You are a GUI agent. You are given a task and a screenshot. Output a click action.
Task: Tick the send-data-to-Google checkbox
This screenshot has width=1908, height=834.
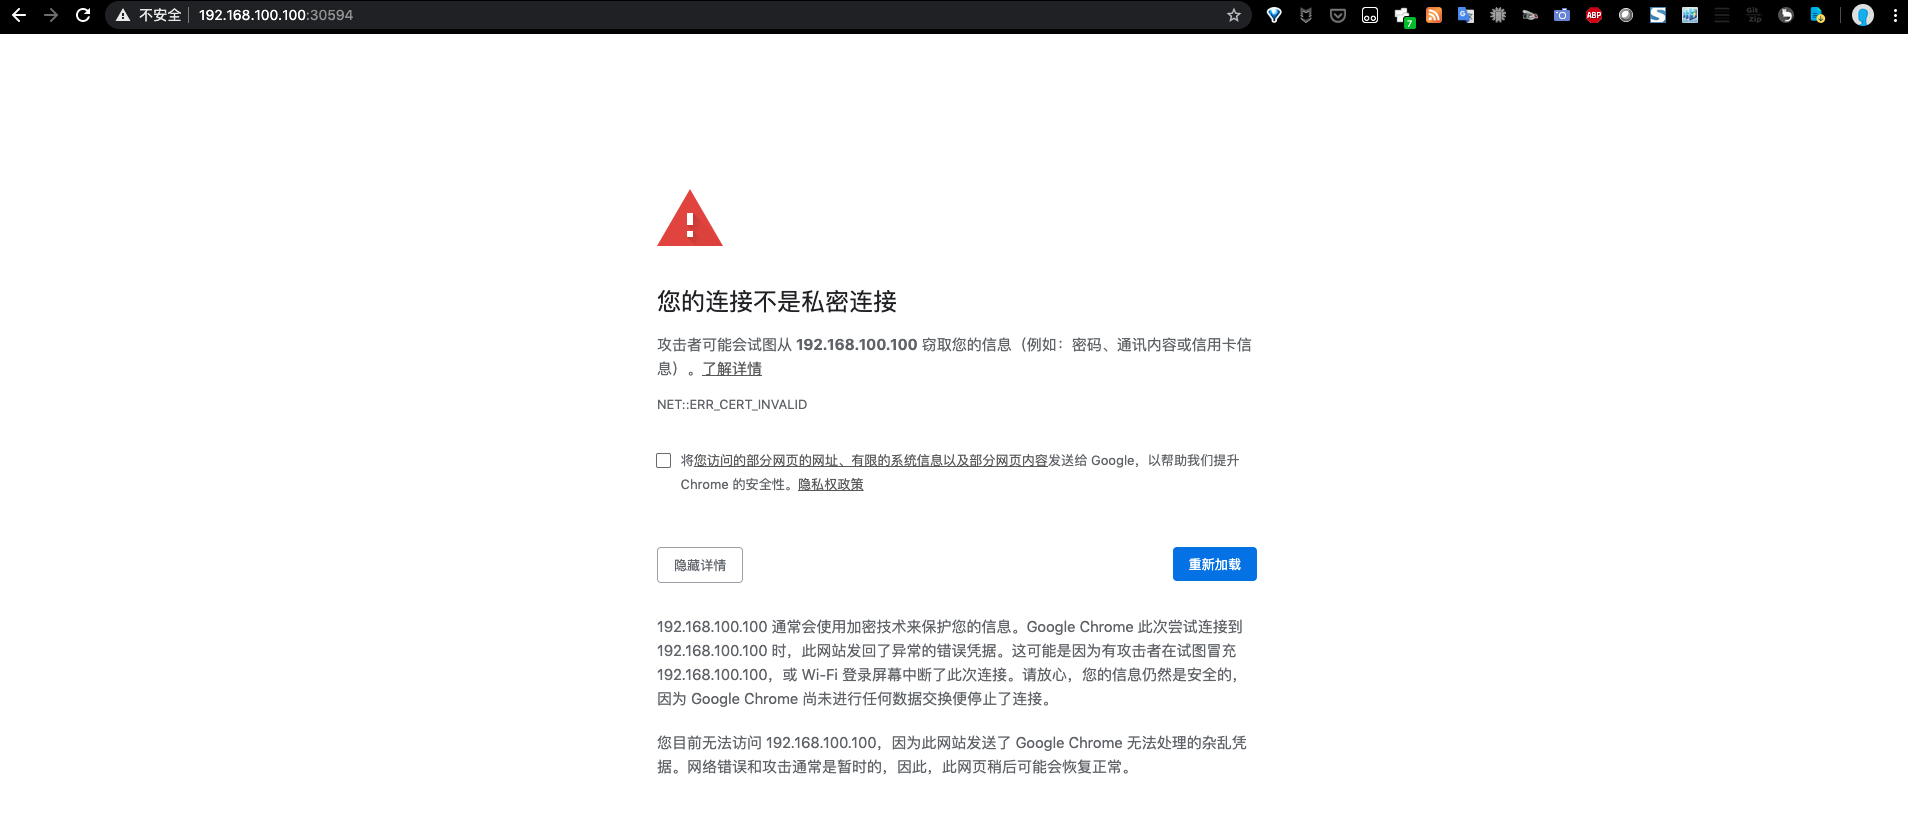(663, 460)
